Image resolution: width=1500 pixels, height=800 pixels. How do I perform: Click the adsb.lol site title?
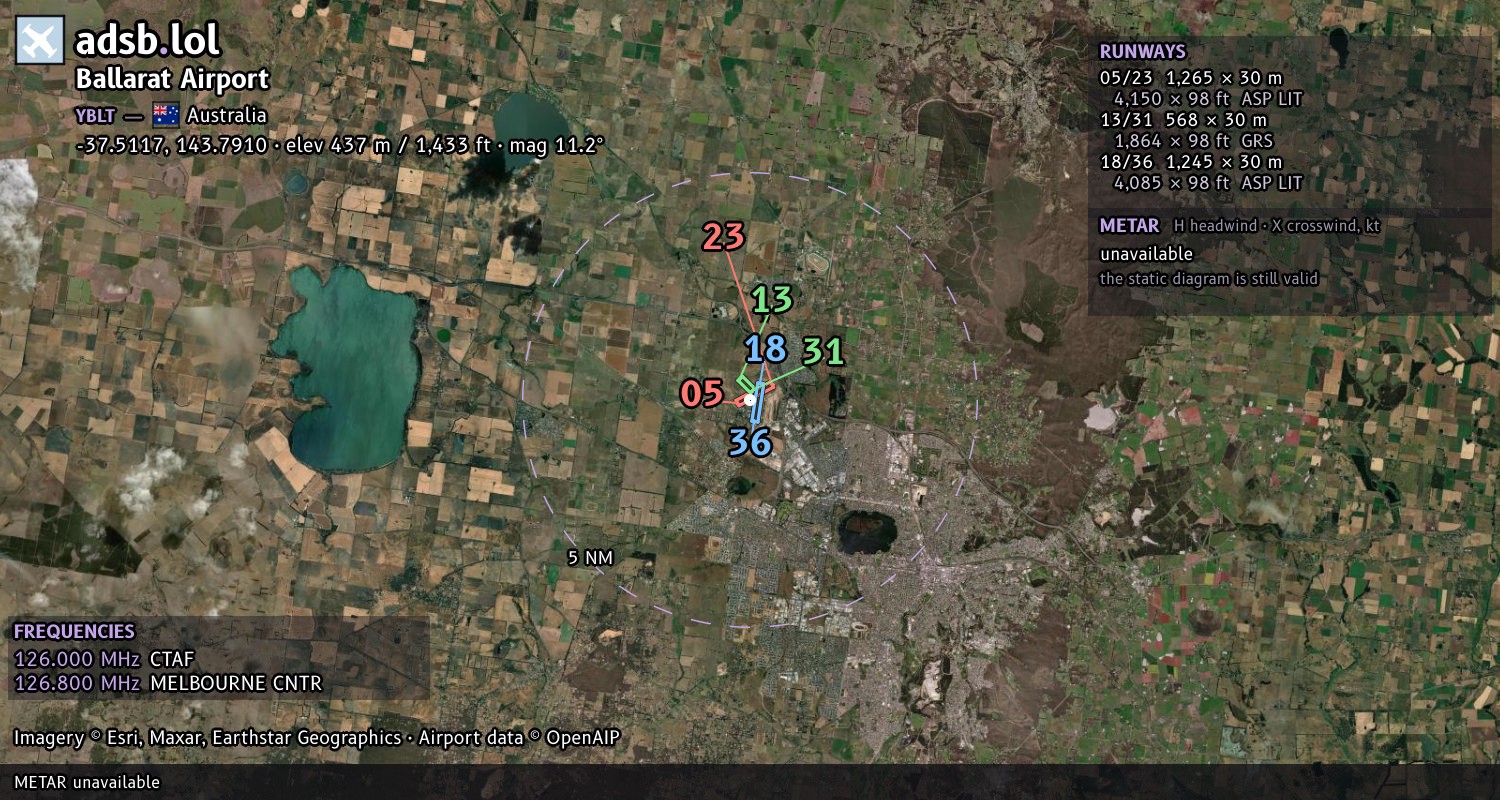click(147, 41)
